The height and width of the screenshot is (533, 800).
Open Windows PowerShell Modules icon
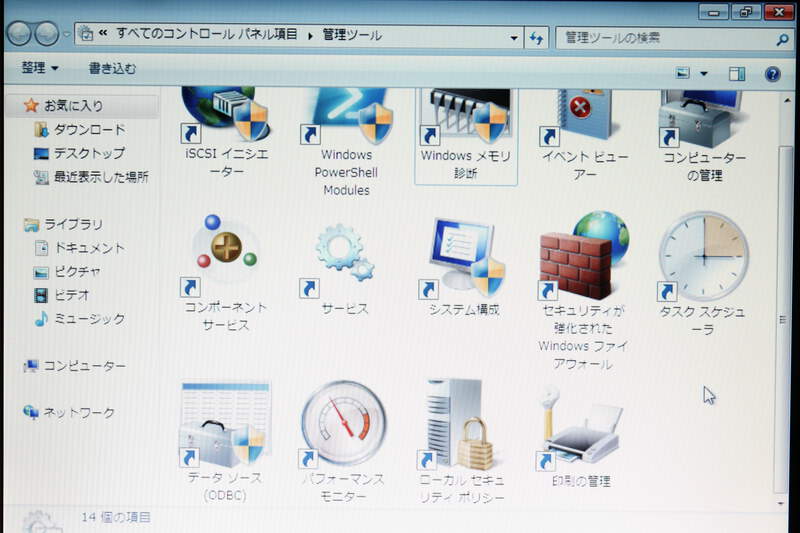coord(347,116)
